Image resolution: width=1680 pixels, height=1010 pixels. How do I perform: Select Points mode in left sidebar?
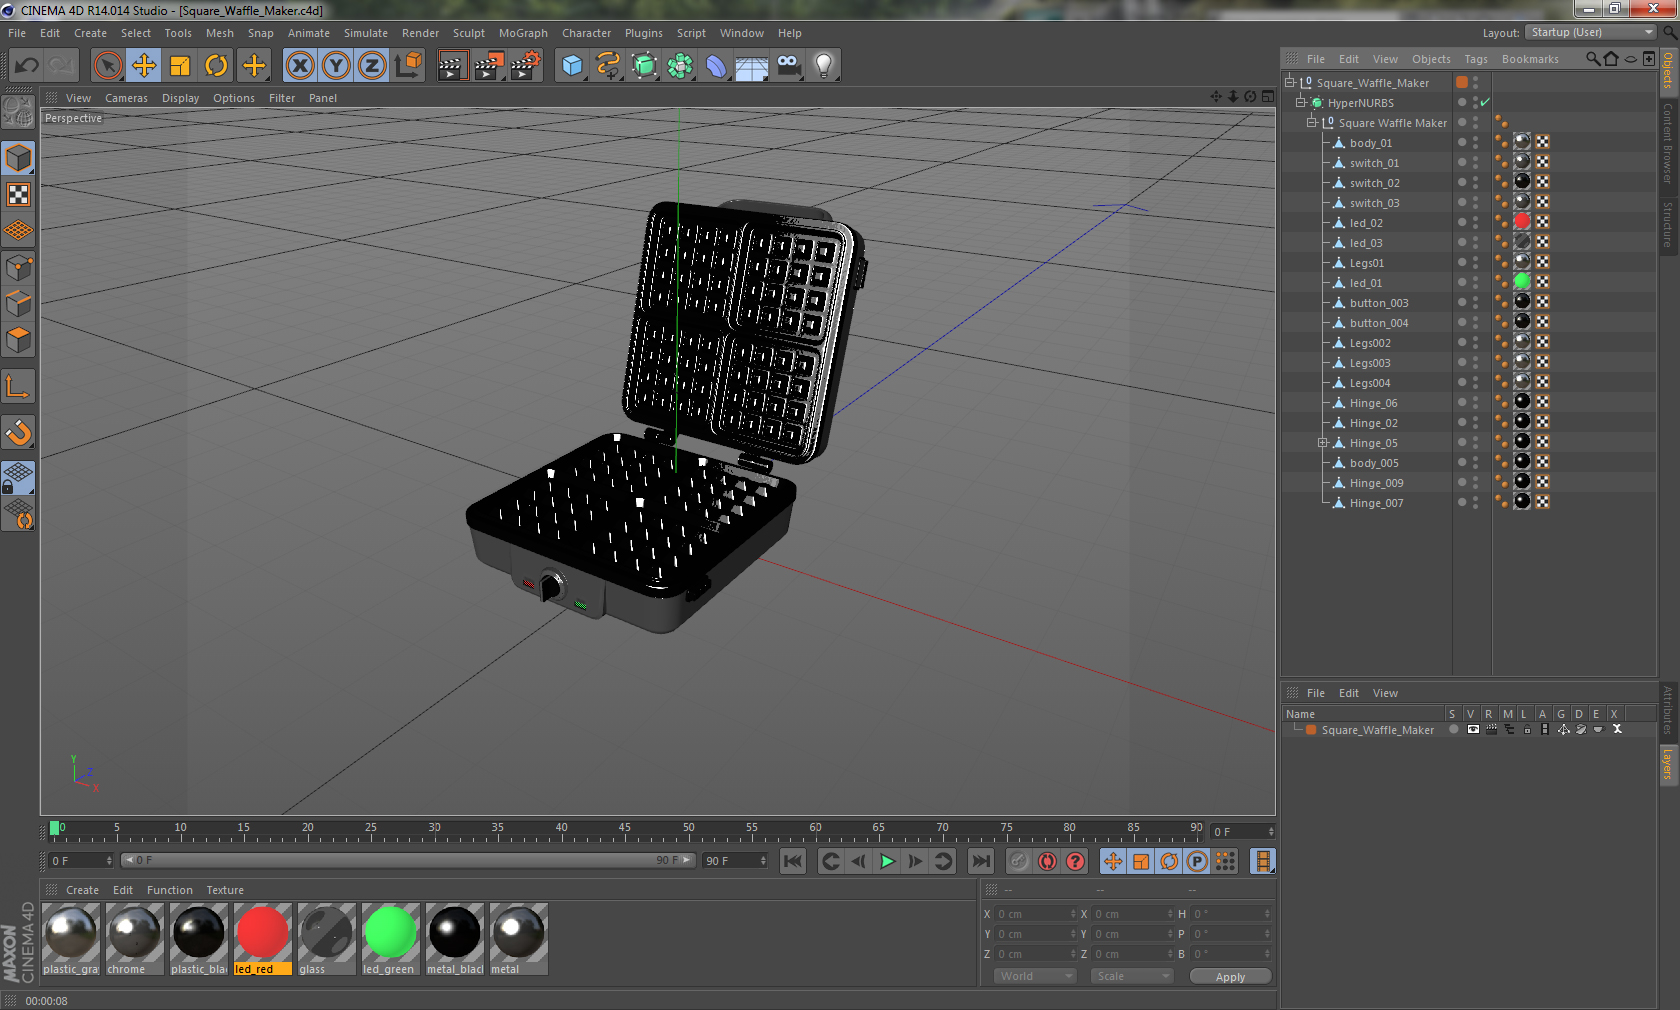point(18,267)
